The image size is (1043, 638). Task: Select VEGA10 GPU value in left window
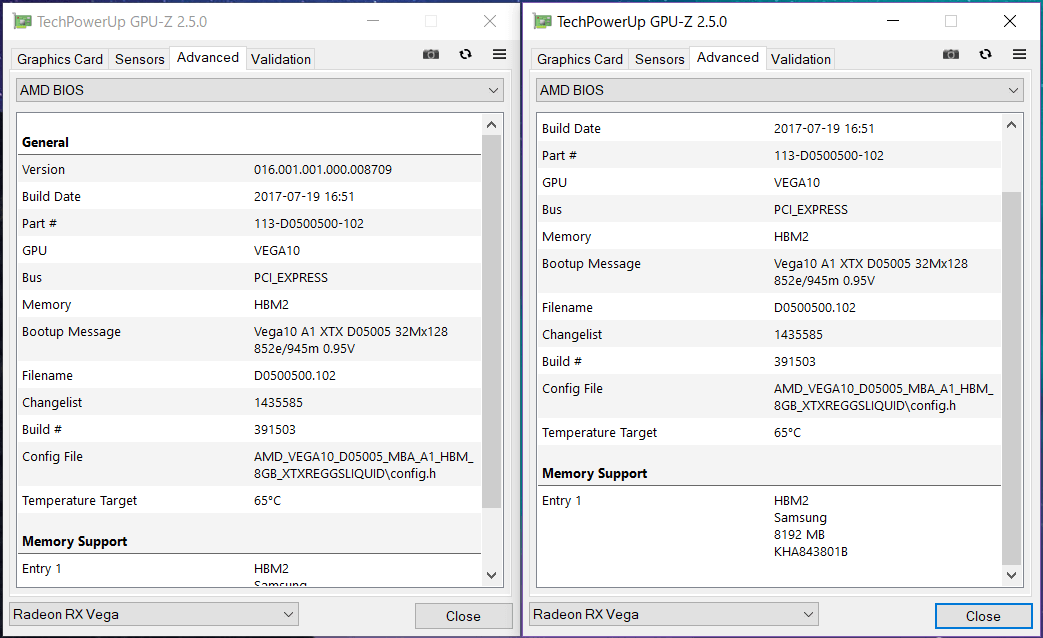click(x=277, y=251)
